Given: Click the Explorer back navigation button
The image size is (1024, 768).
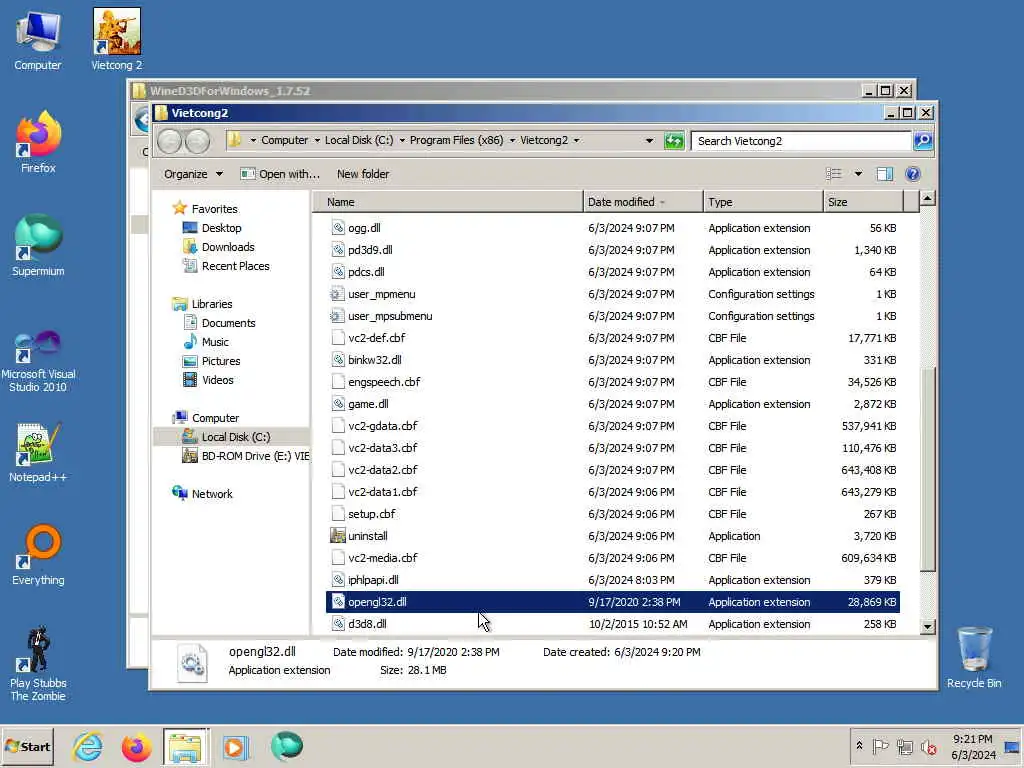Looking at the screenshot, I should 170,141.
